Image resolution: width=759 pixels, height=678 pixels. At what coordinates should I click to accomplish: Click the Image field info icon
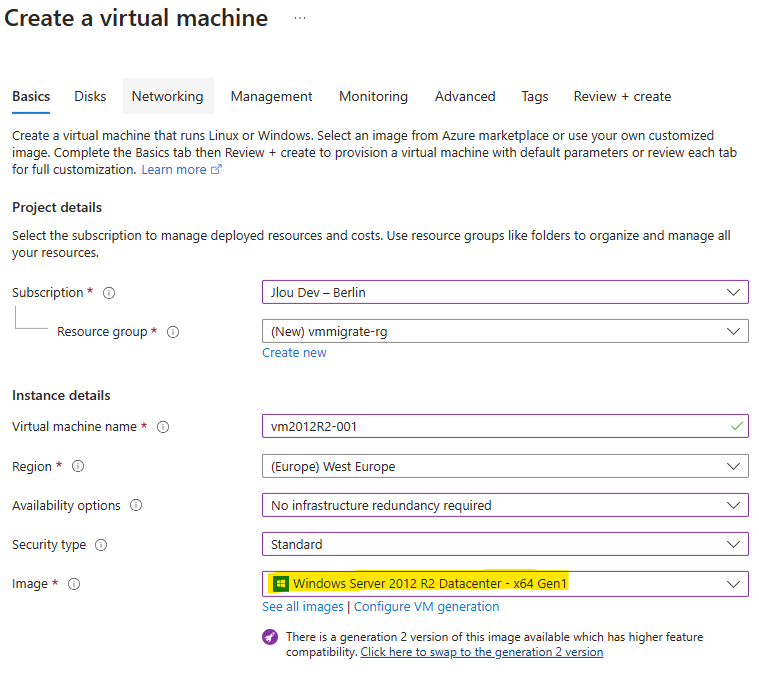click(x=74, y=584)
